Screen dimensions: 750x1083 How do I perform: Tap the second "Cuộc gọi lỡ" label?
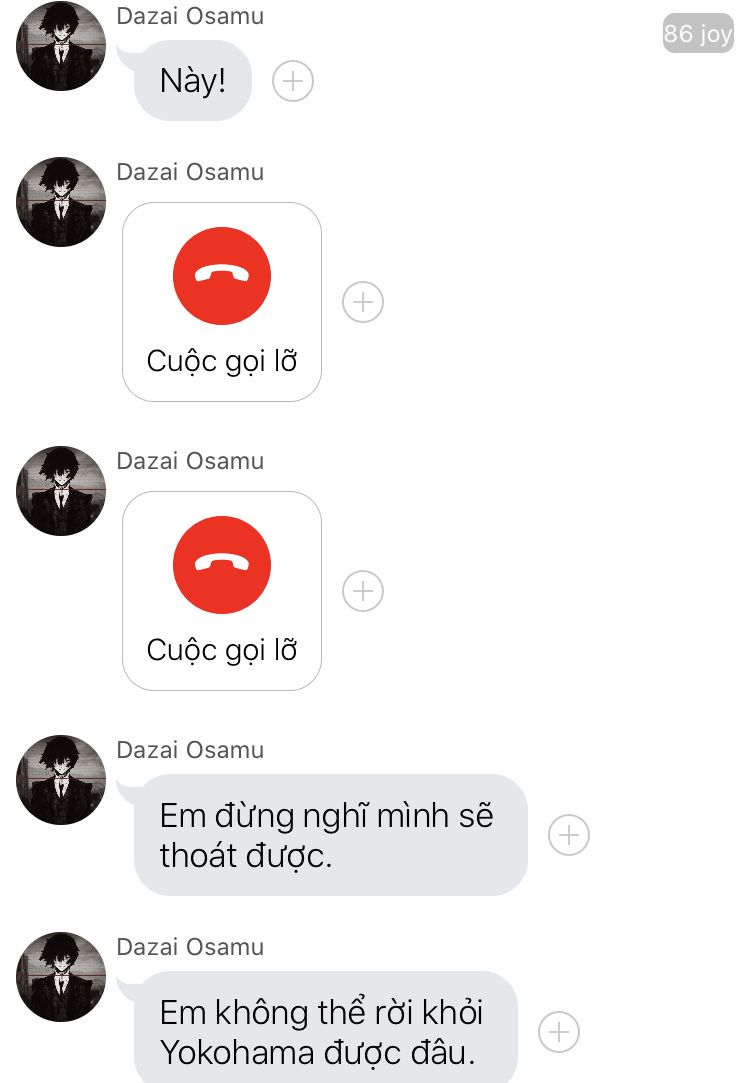222,651
